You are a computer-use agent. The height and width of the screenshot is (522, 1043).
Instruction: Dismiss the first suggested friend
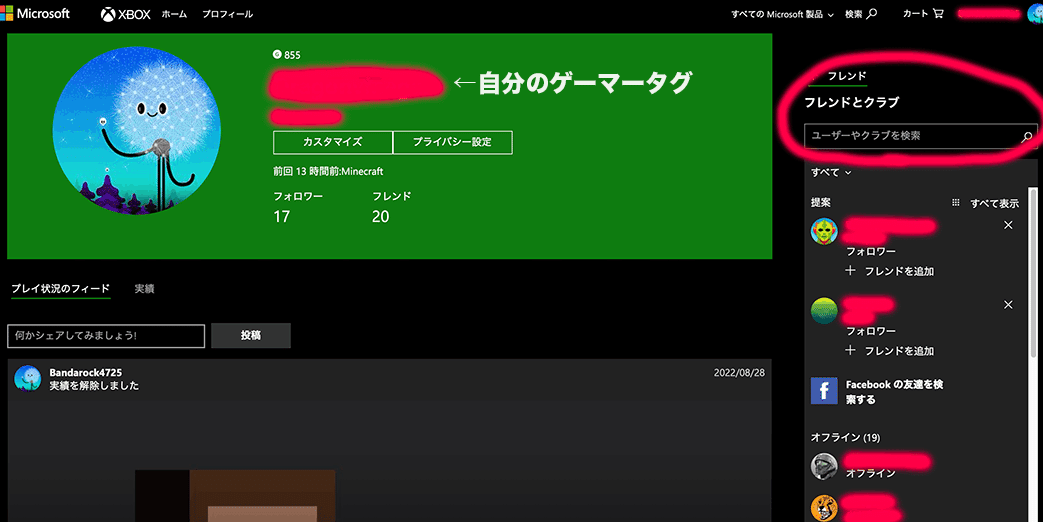(1008, 225)
